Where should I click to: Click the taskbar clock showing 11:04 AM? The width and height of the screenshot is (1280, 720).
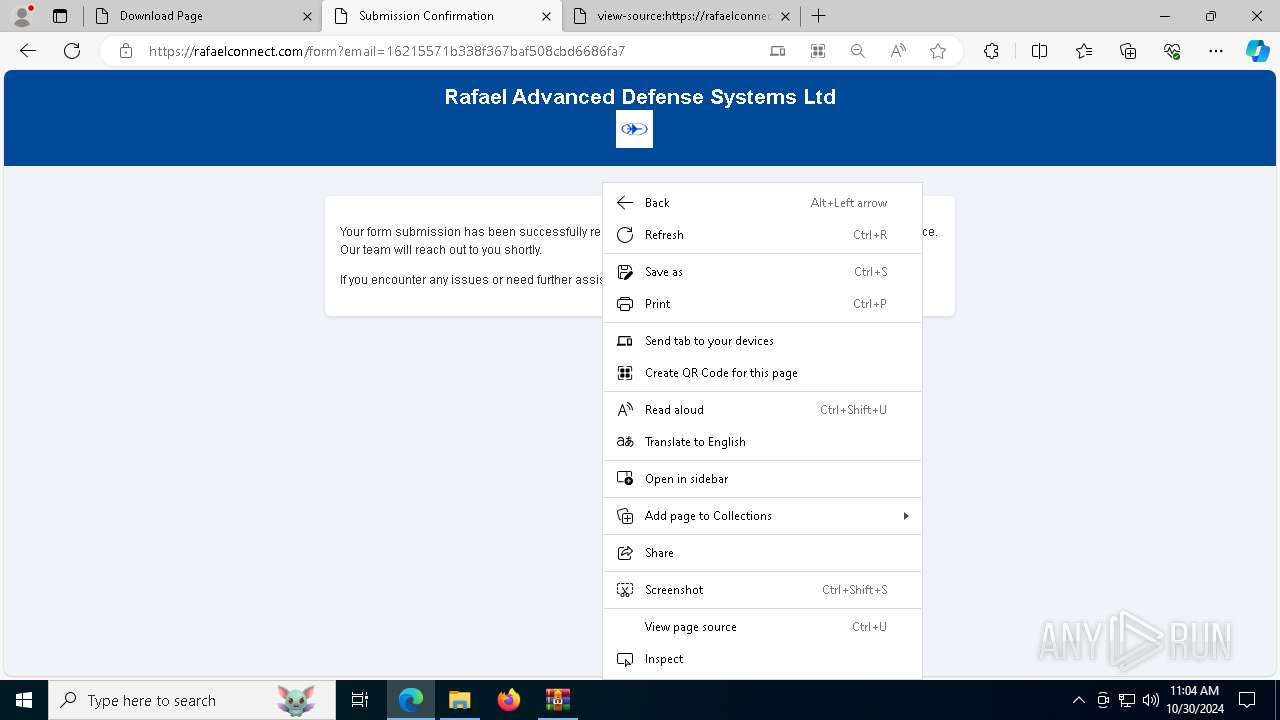pos(1195,700)
